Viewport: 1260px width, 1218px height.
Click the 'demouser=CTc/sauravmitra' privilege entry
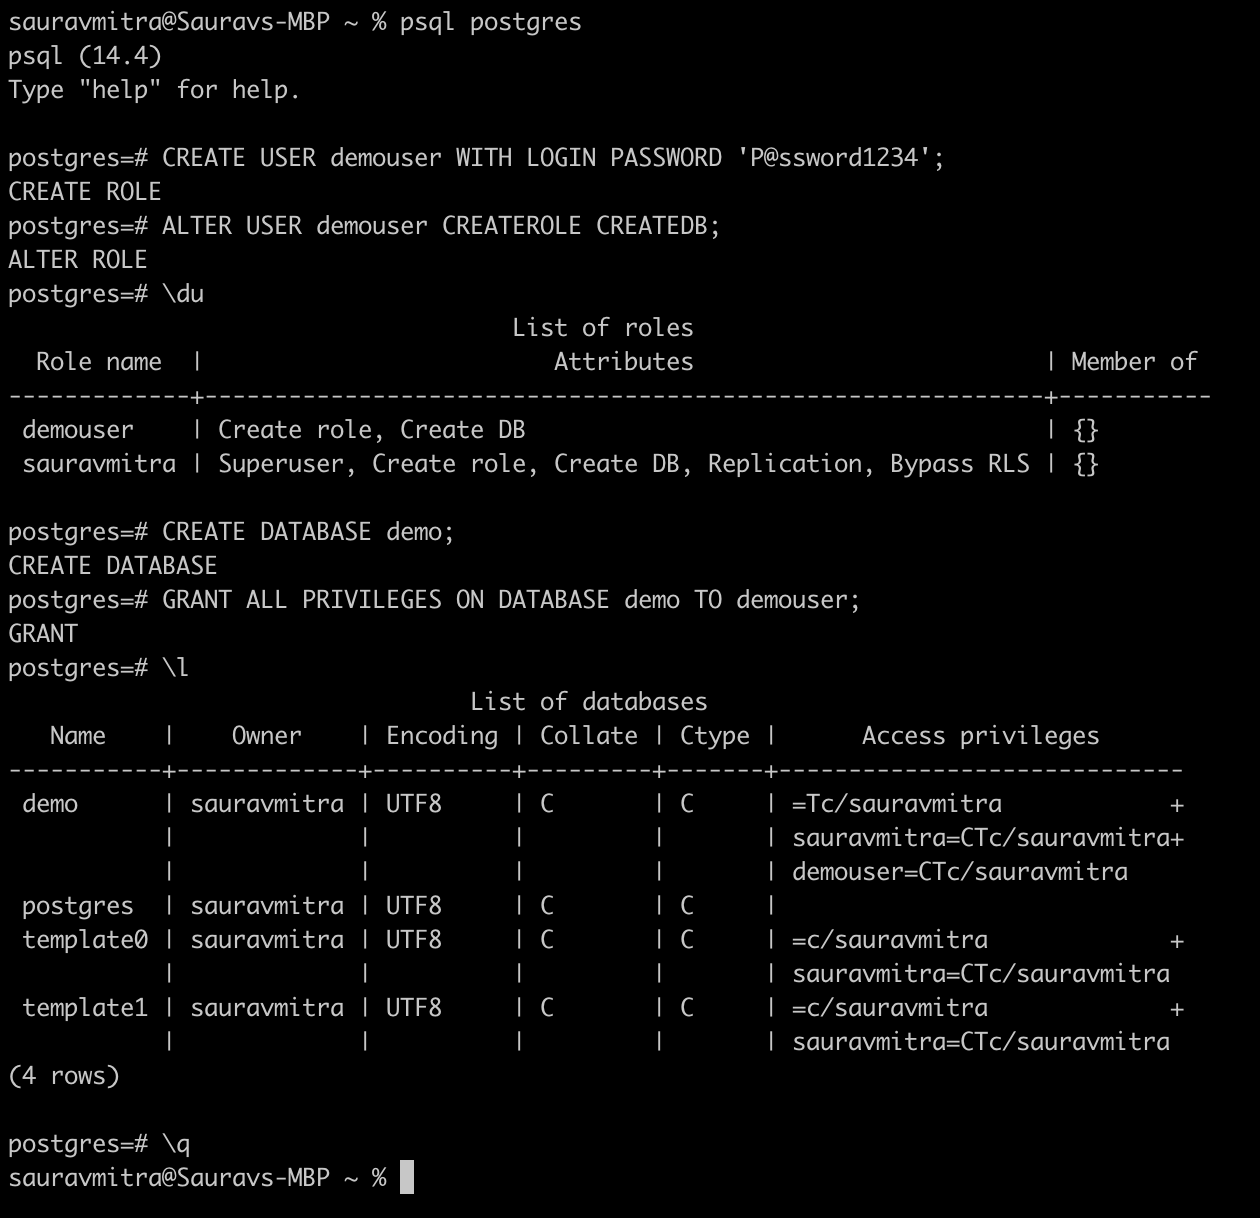pos(959,872)
